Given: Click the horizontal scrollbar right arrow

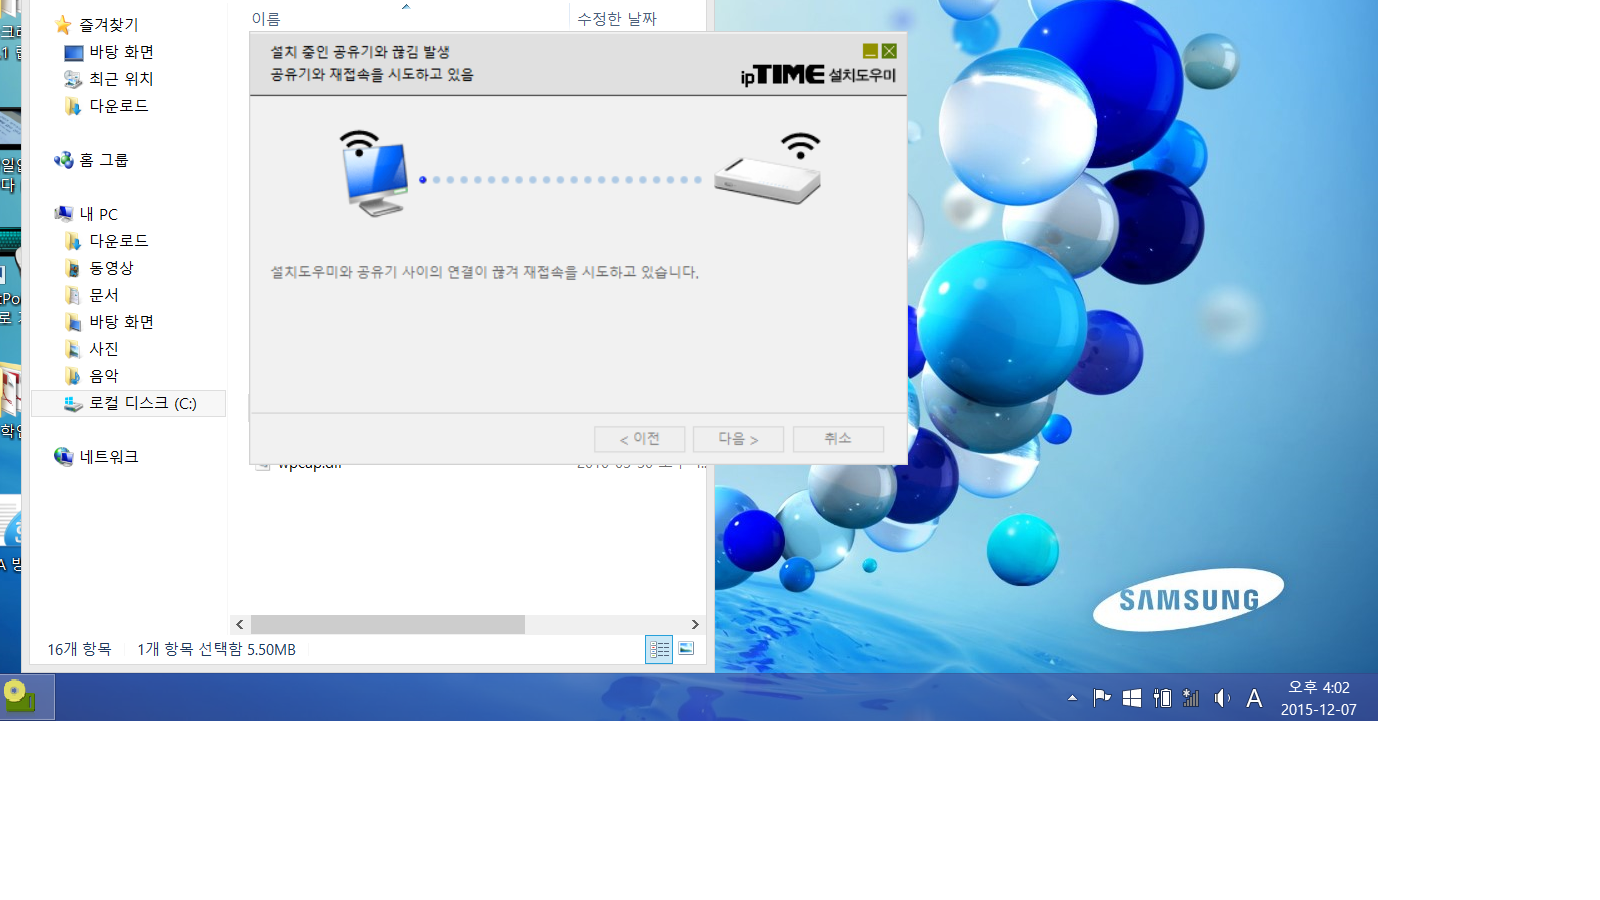Looking at the screenshot, I should [695, 624].
